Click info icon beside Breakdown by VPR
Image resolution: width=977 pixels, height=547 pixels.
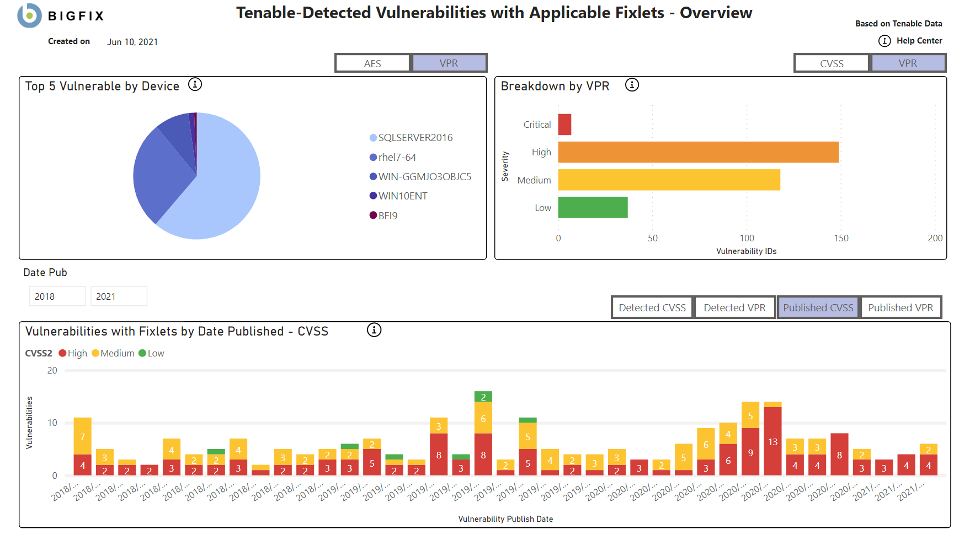click(x=631, y=85)
